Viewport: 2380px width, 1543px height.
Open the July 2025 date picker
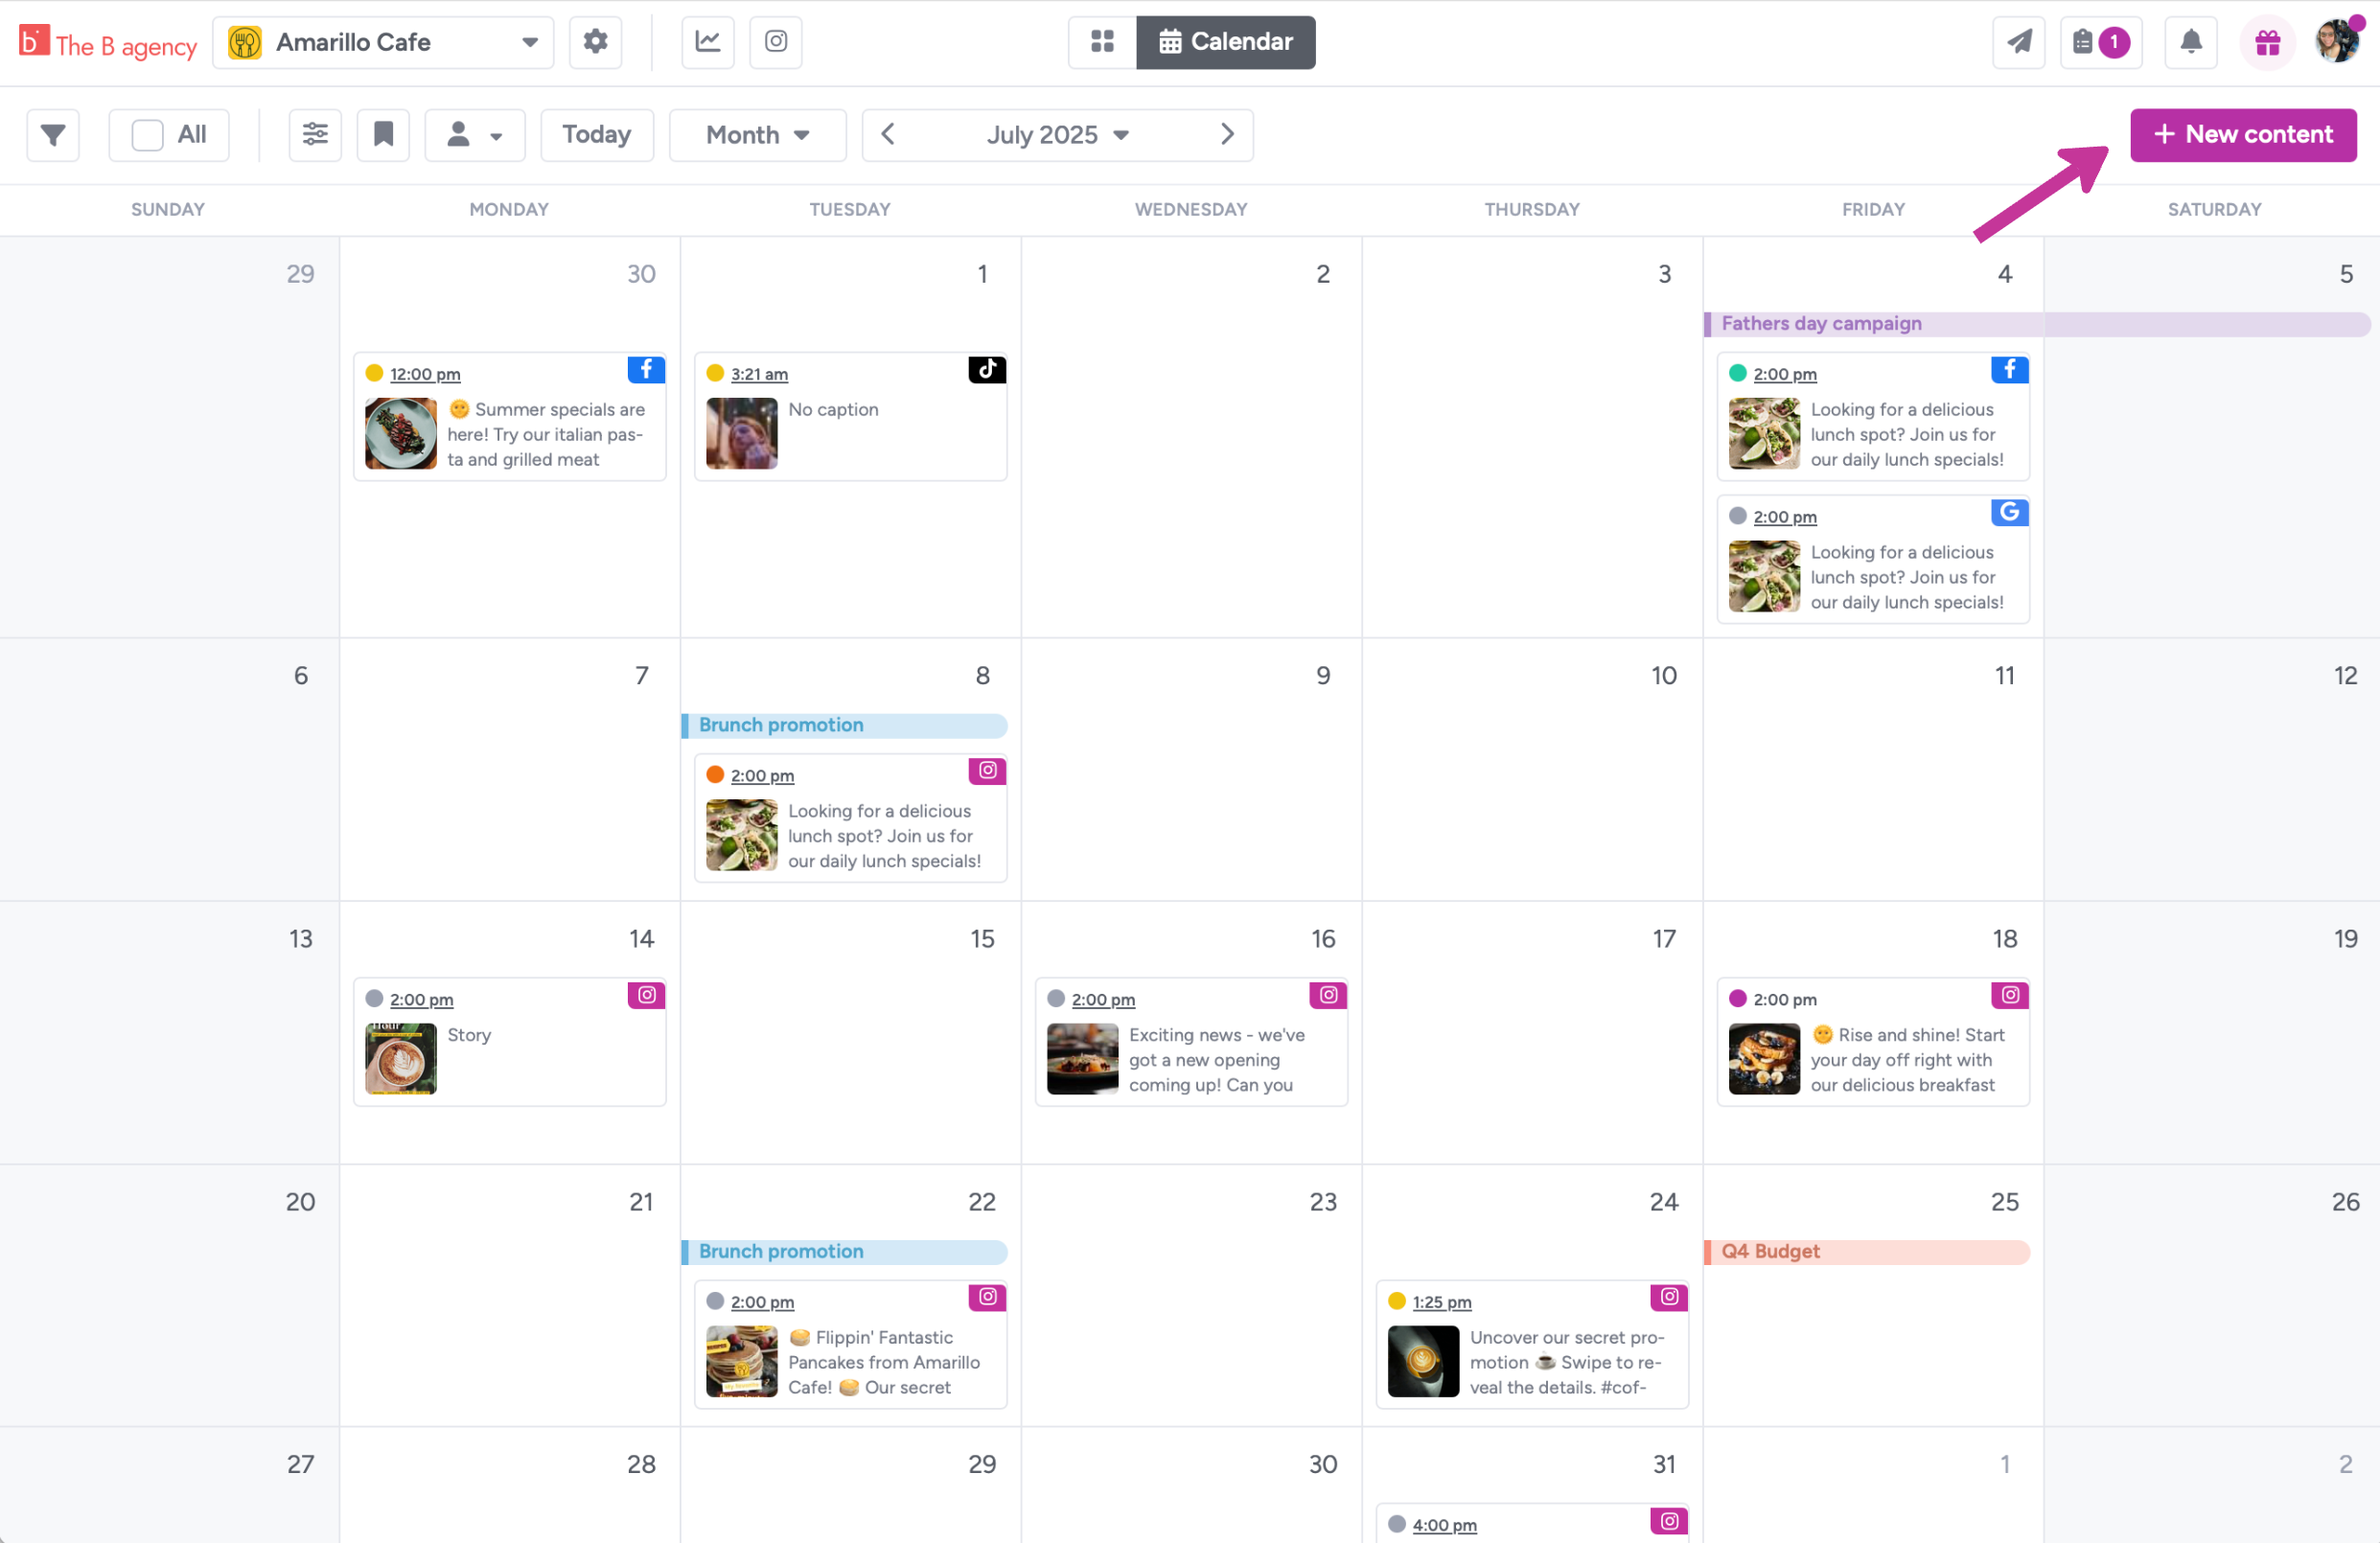(1056, 134)
